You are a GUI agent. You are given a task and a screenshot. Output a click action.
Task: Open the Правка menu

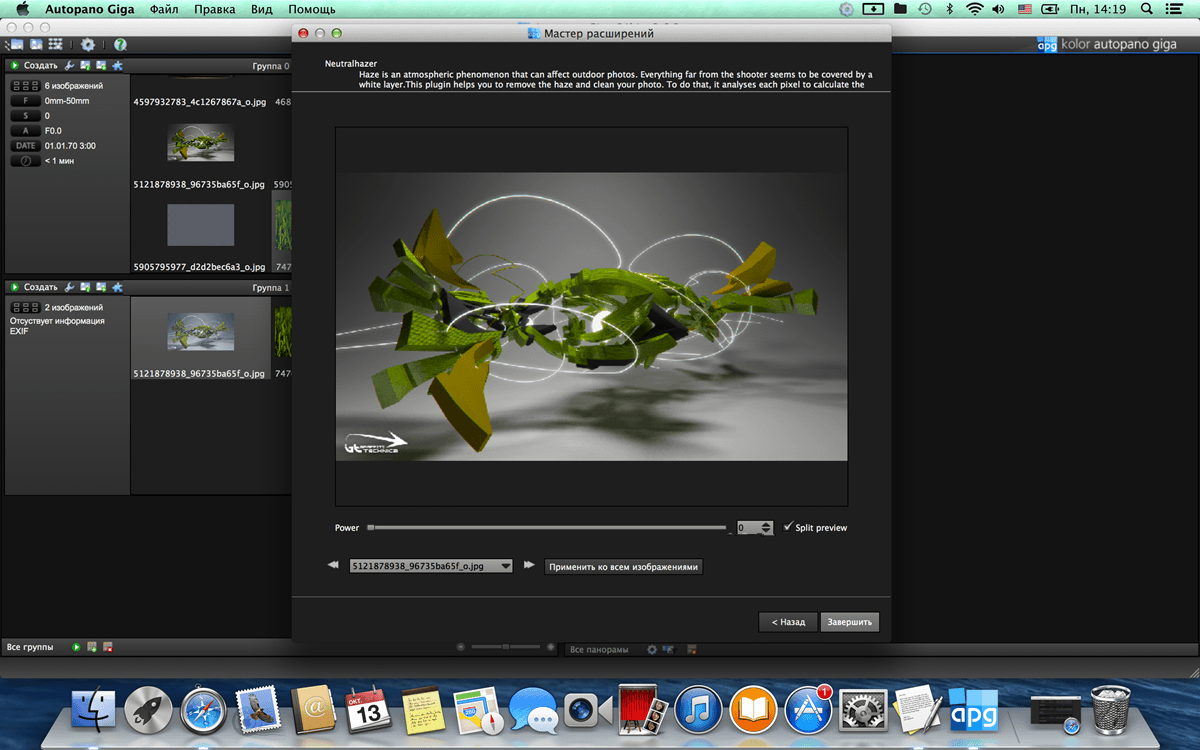click(x=215, y=9)
